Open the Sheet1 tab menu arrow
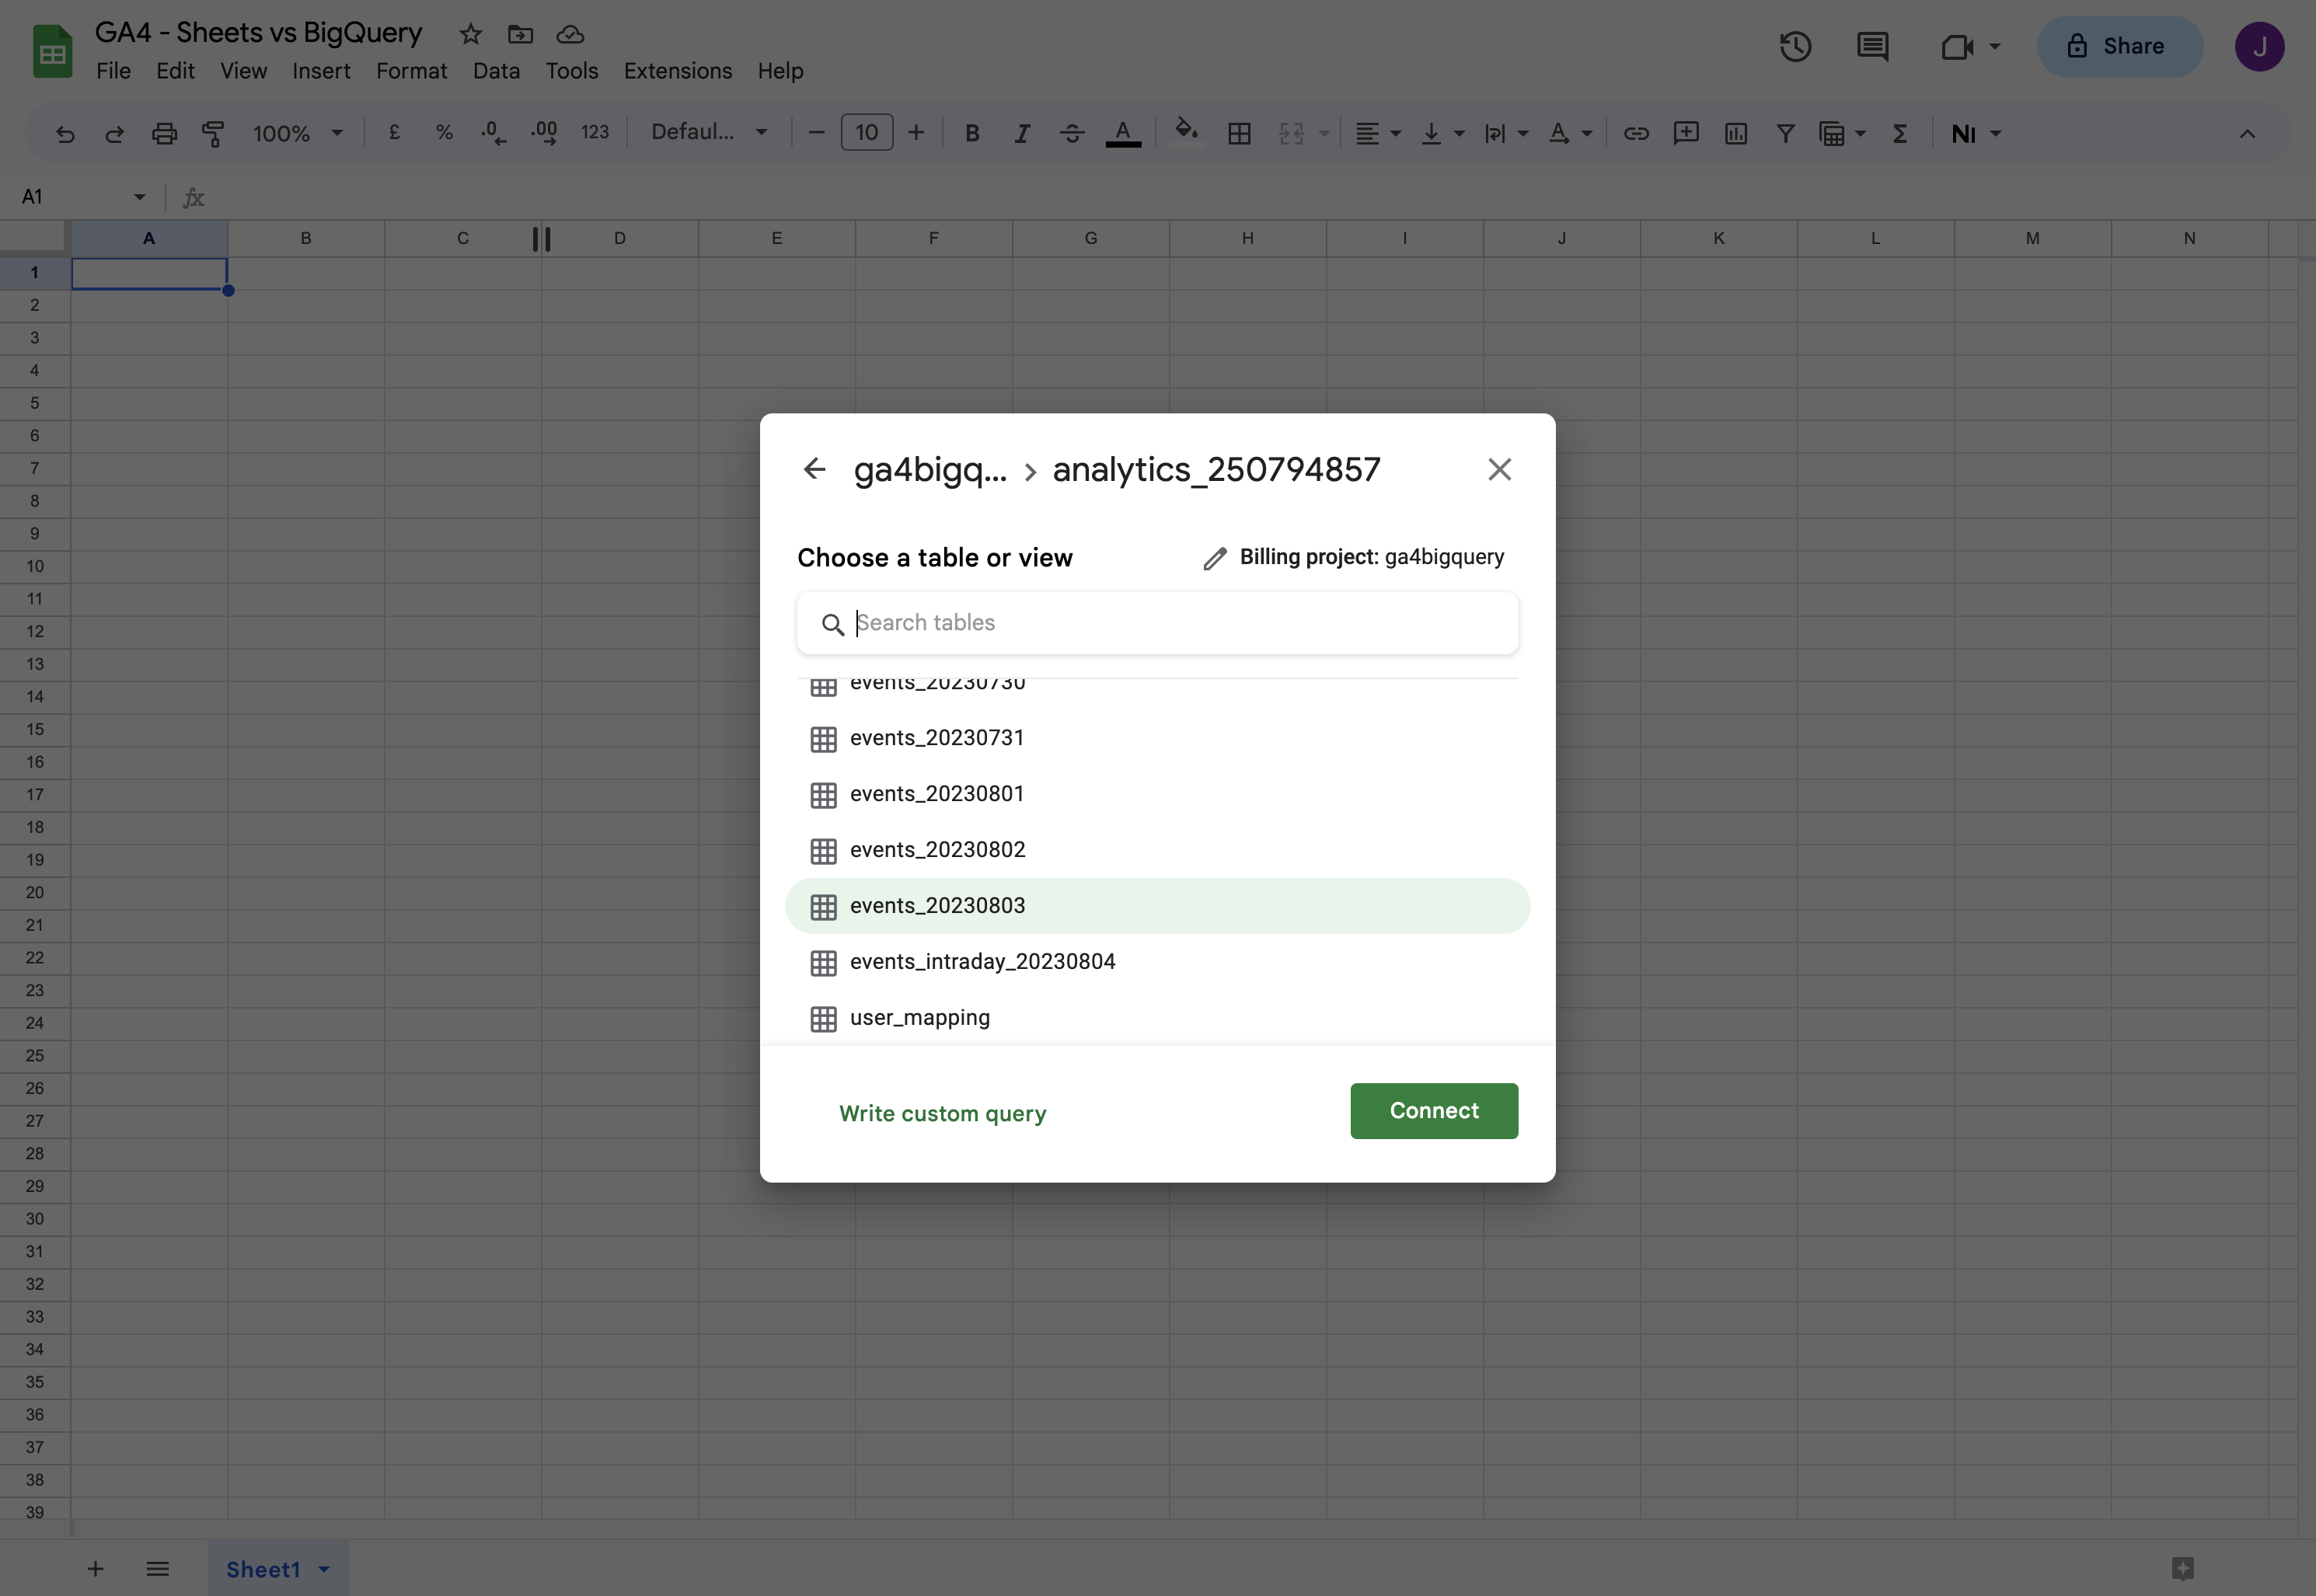The width and height of the screenshot is (2316, 1596). (x=324, y=1569)
